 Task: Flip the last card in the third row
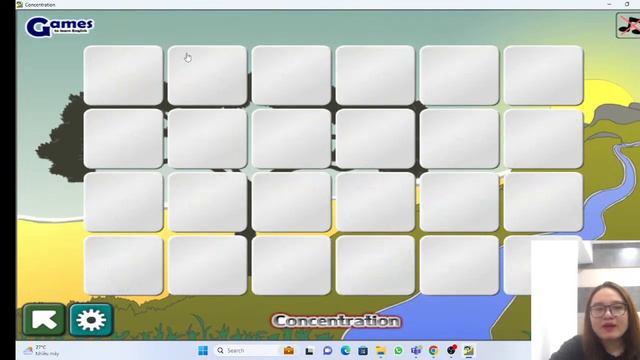544,202
